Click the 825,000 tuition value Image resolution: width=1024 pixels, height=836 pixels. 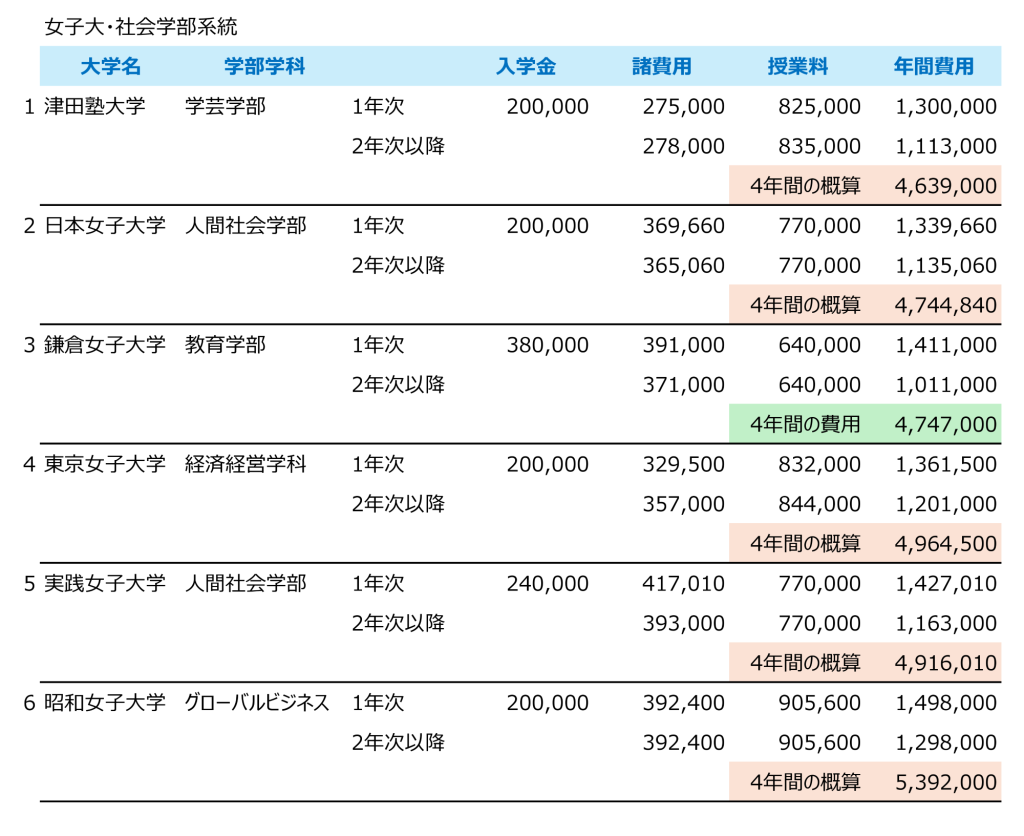pos(819,106)
